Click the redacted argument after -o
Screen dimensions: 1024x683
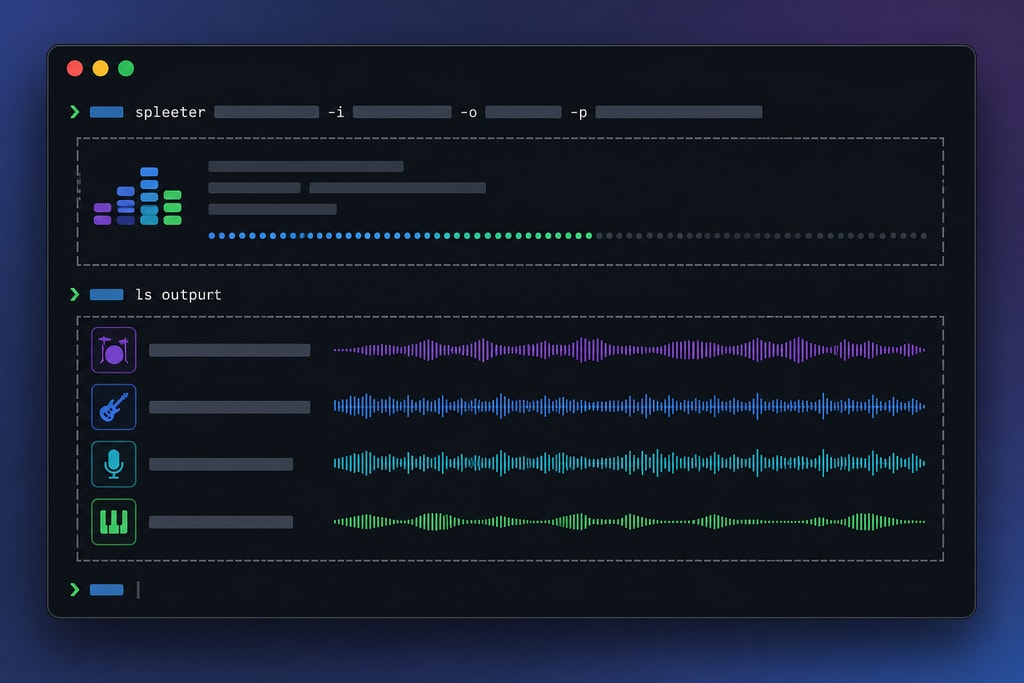coord(523,112)
